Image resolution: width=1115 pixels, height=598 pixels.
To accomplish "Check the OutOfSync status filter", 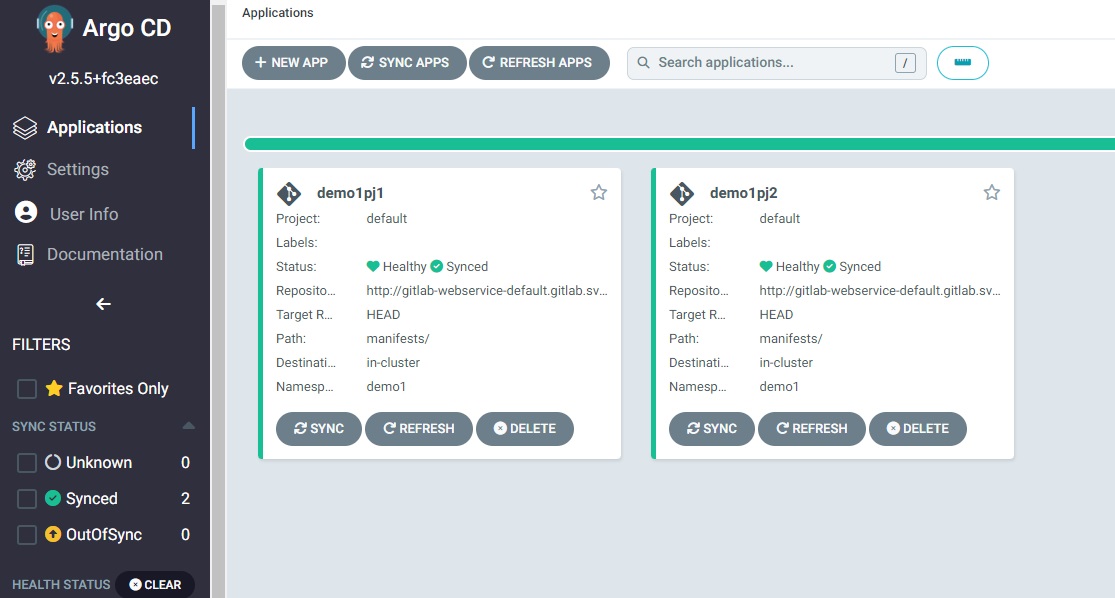I will [27, 535].
